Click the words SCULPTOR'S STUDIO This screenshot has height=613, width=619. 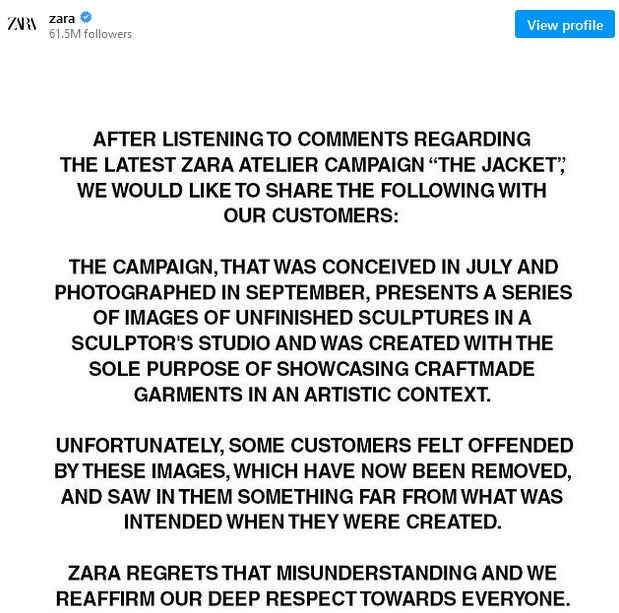coord(171,343)
